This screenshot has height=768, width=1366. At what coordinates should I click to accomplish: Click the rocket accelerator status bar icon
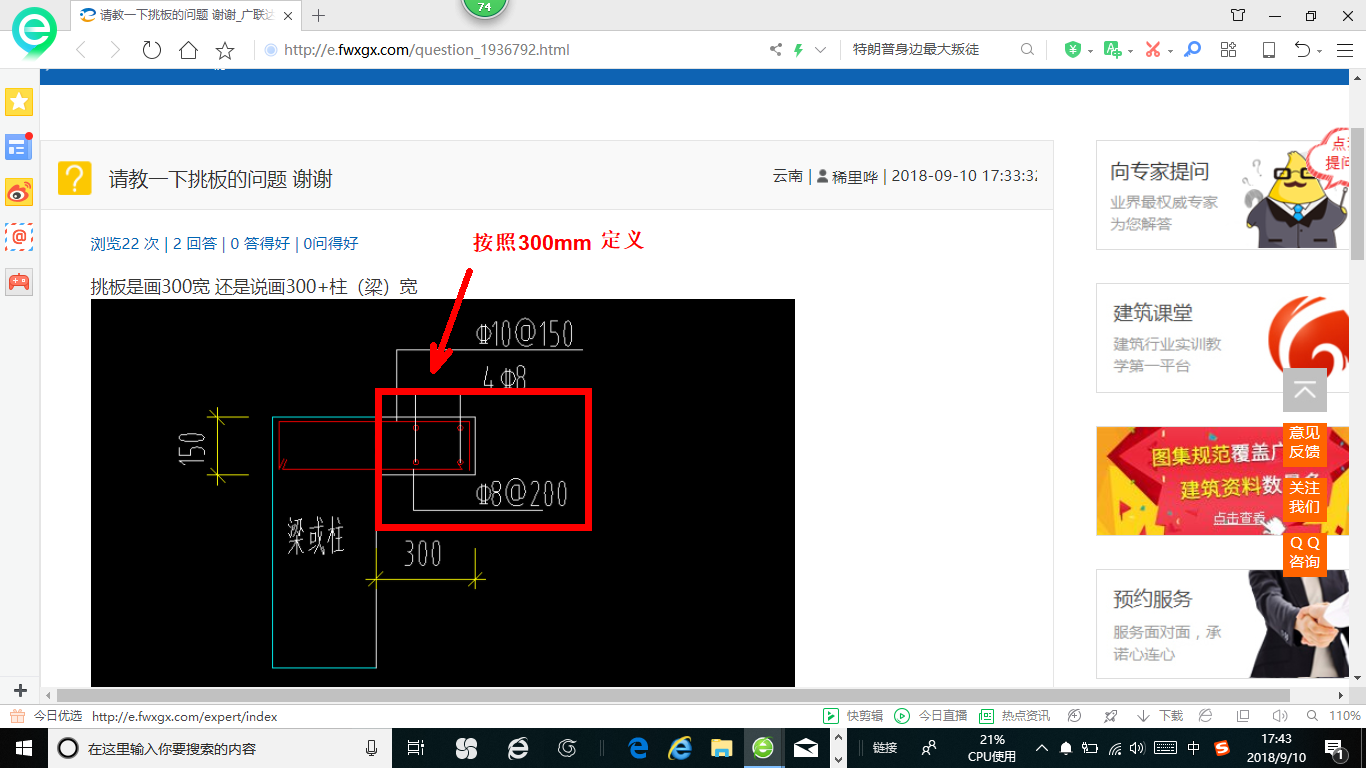pos(1110,716)
